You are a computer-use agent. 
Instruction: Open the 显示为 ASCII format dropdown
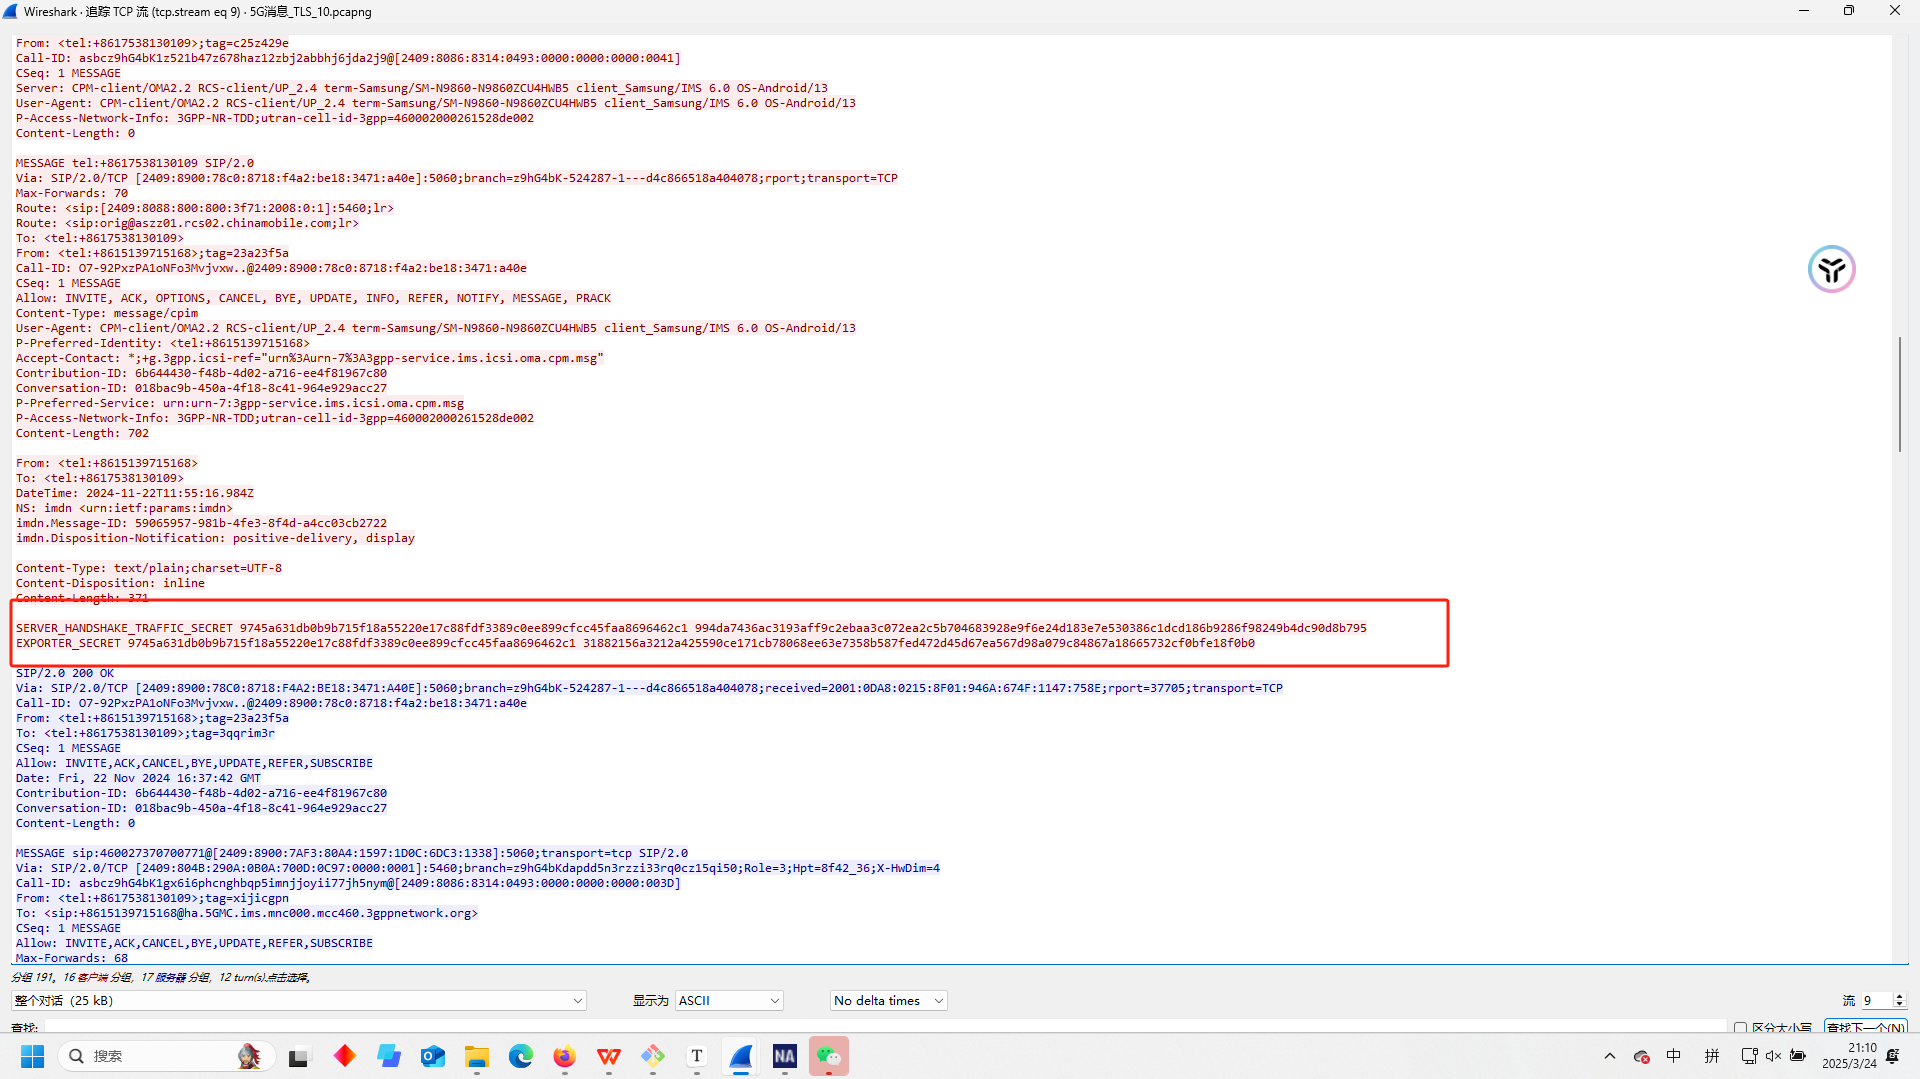[729, 1000]
